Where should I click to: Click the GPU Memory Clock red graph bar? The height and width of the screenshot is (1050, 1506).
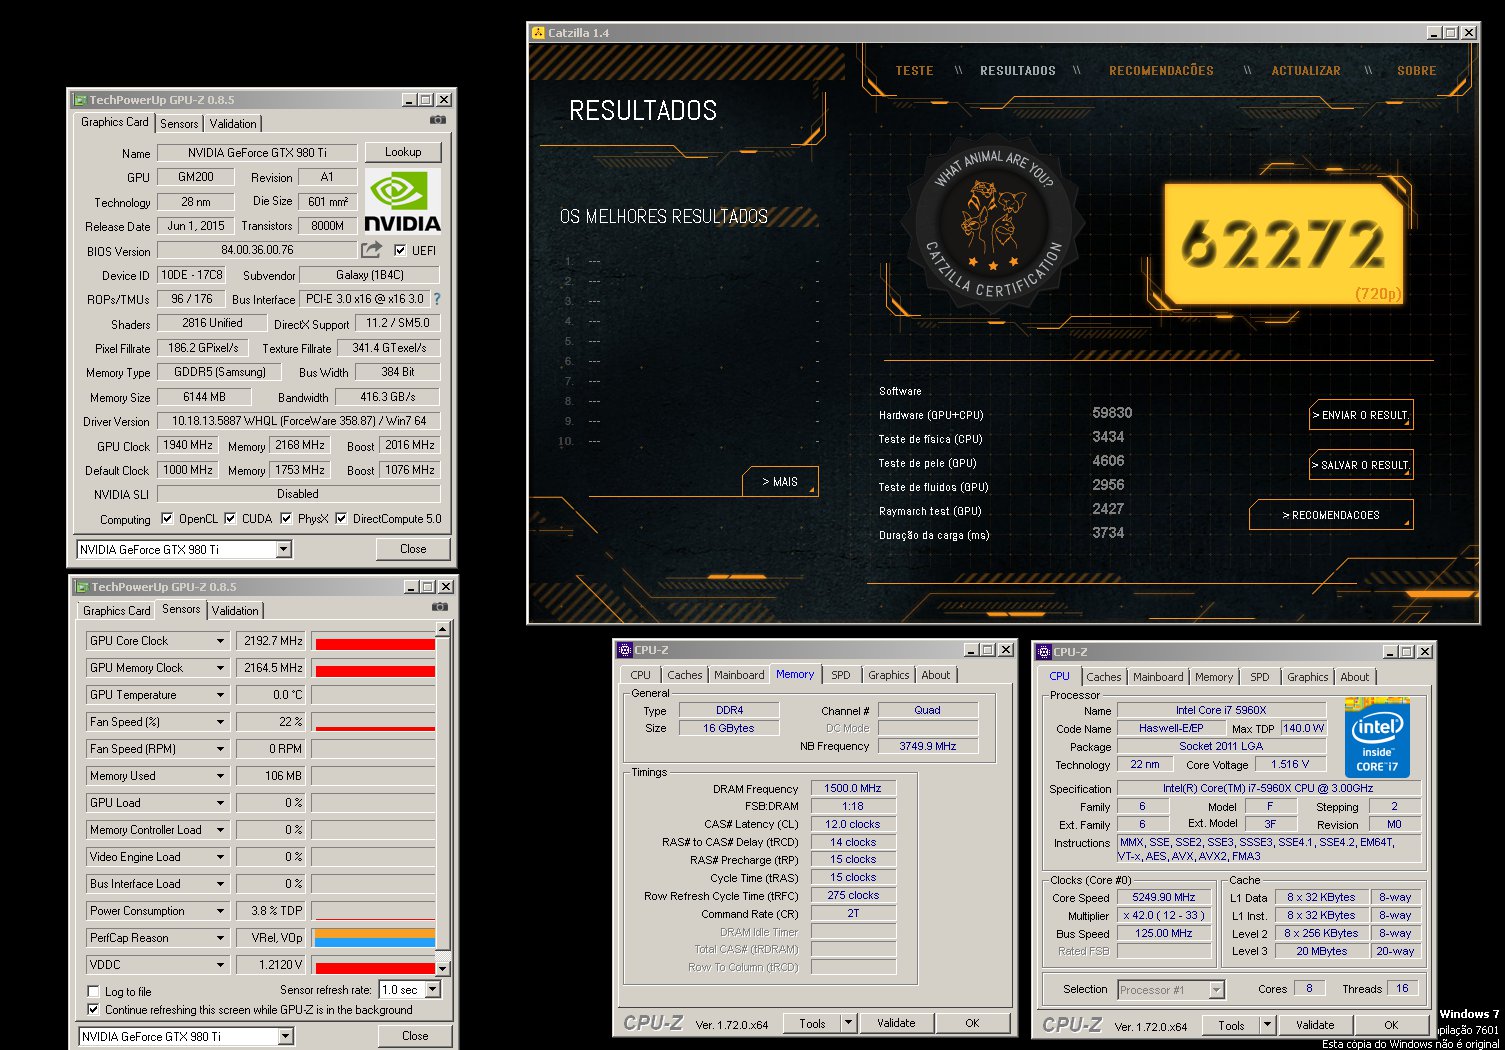375,671
